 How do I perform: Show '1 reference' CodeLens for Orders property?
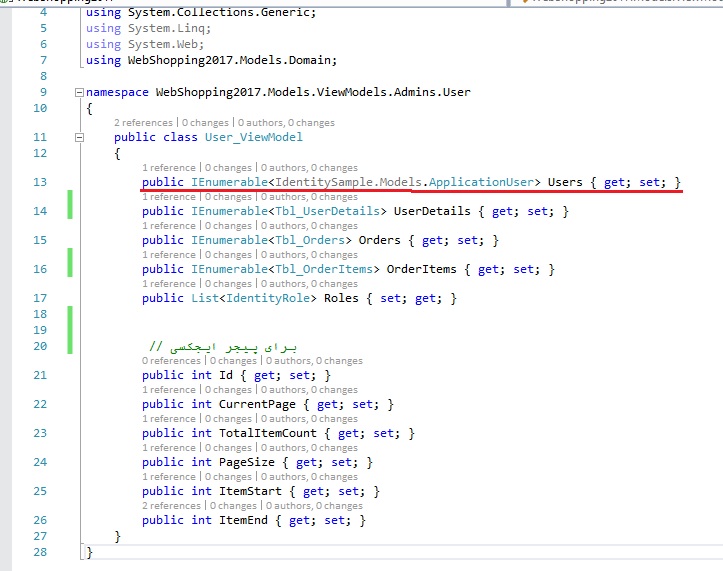[x=169, y=226]
